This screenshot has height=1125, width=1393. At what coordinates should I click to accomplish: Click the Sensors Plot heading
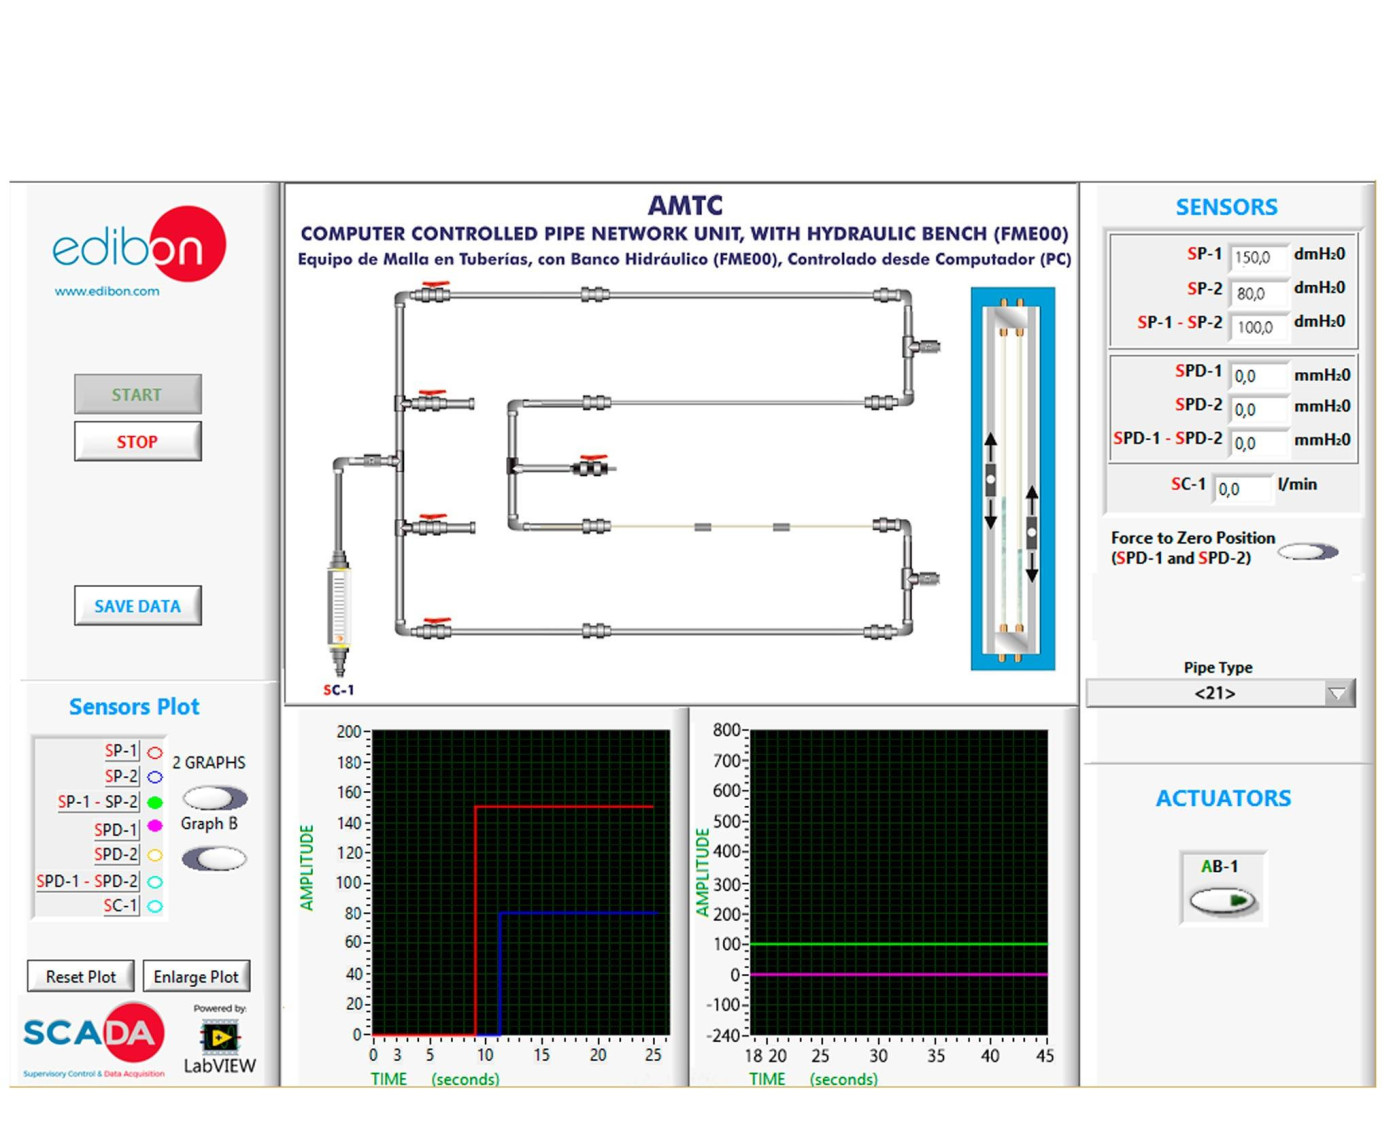click(x=134, y=706)
